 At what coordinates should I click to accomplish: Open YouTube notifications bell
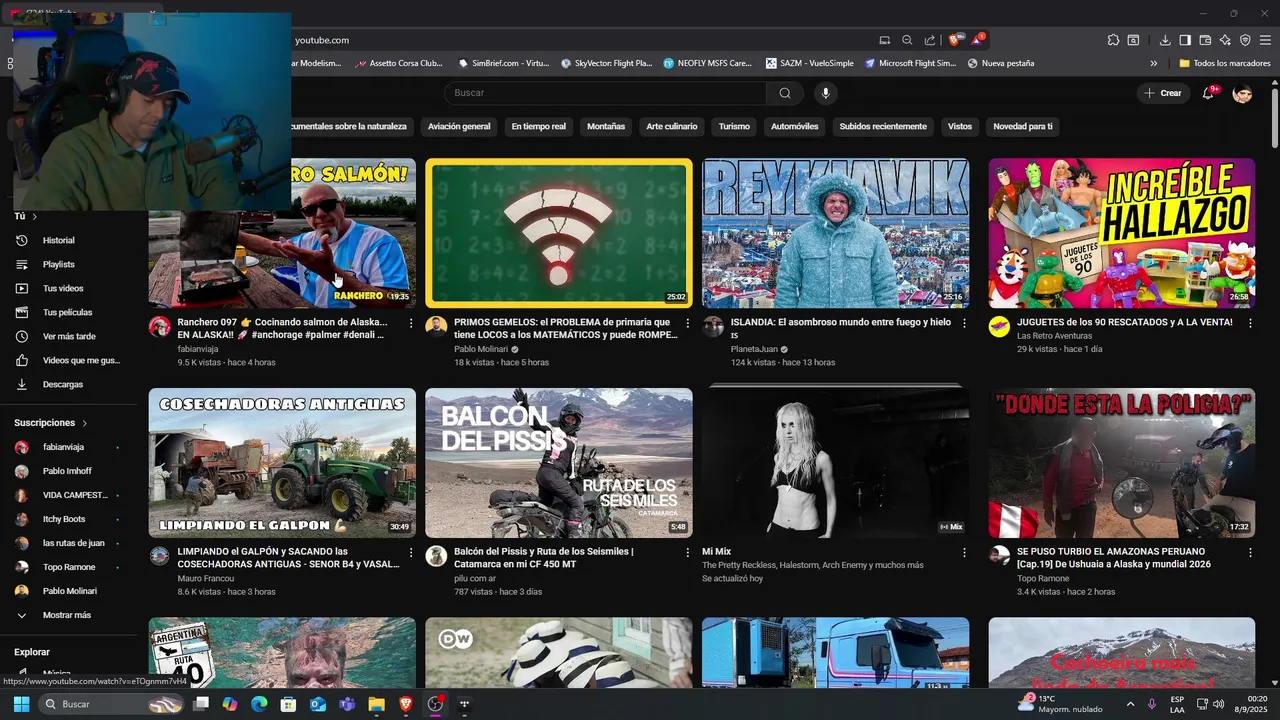pyautogui.click(x=1208, y=93)
